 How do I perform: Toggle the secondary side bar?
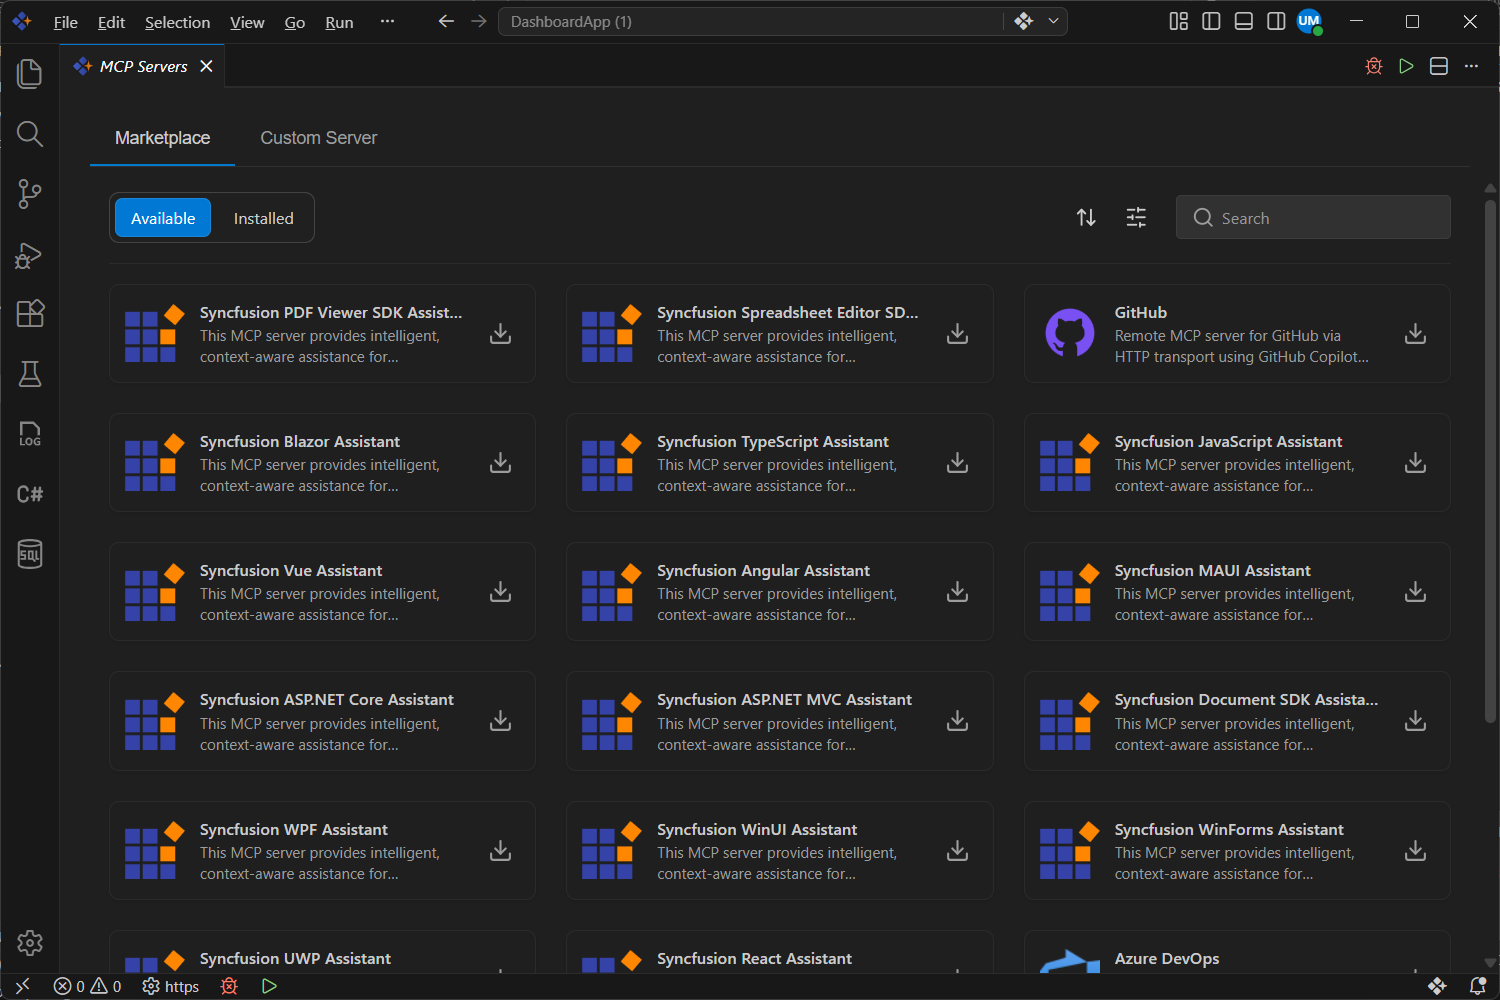pyautogui.click(x=1276, y=21)
